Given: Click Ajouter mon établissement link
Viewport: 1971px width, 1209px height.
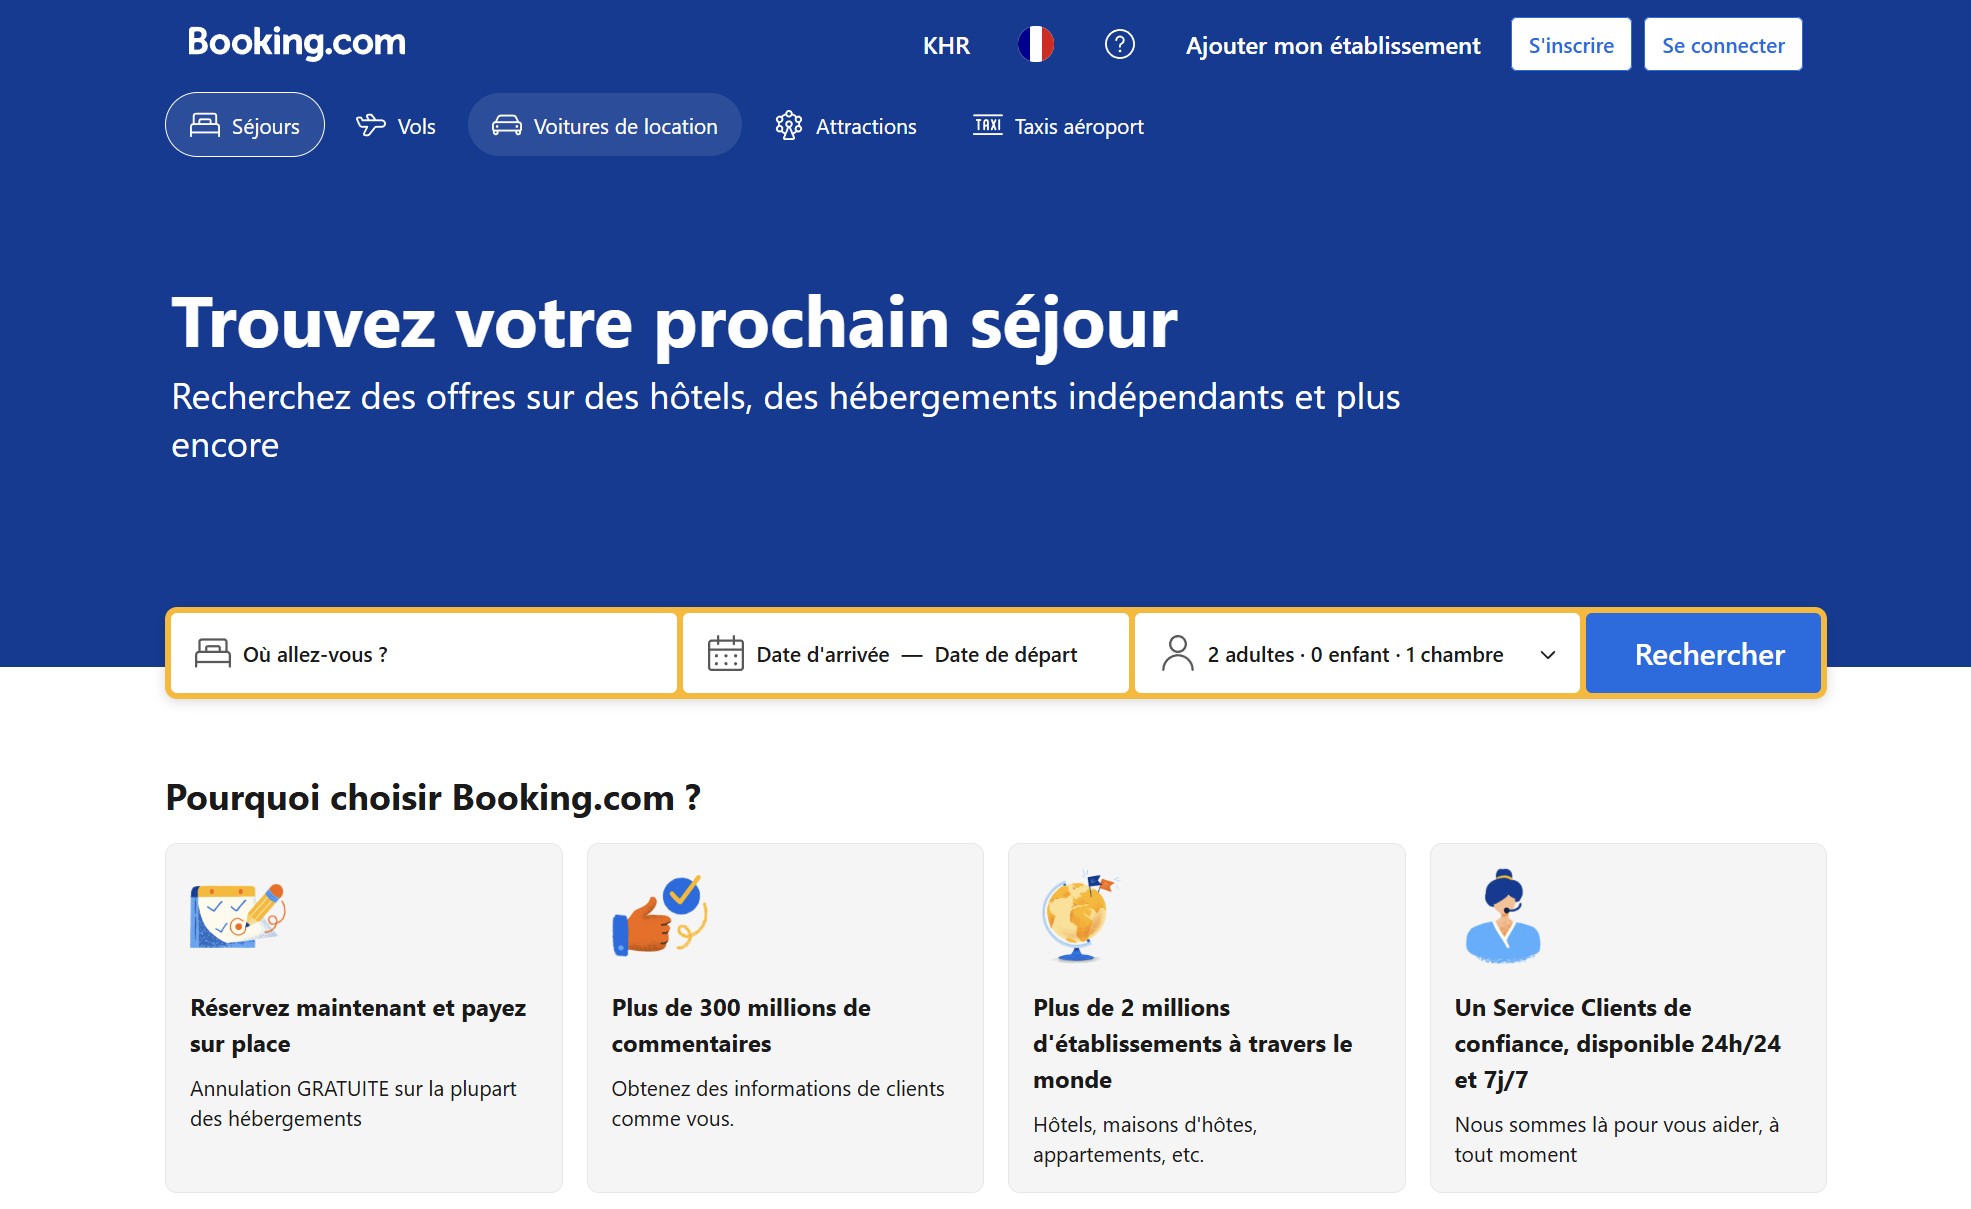Looking at the screenshot, I should point(1333,45).
